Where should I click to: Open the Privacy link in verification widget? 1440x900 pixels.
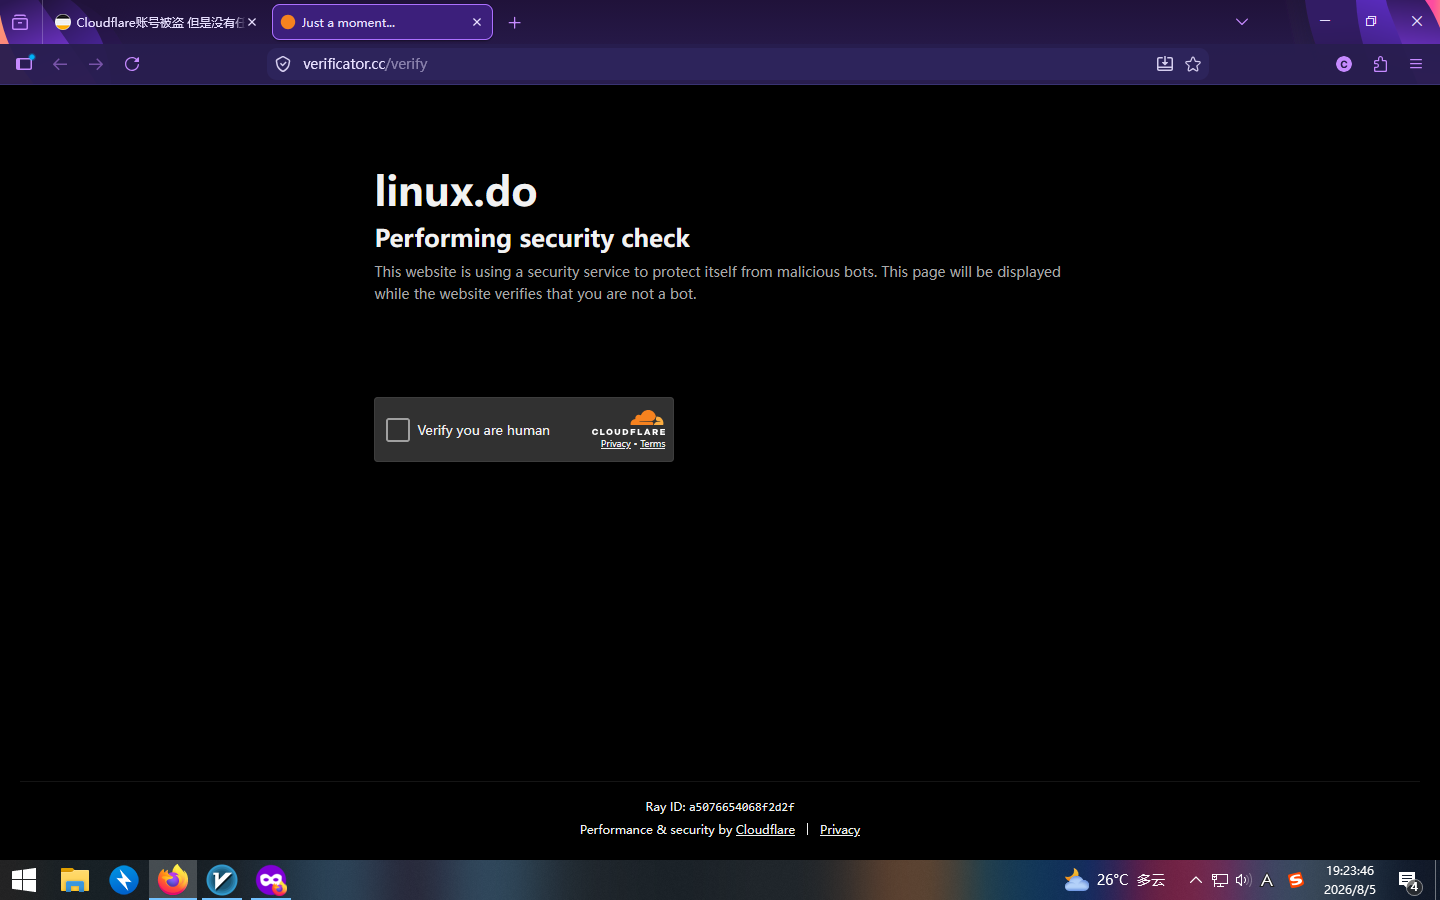coord(616,444)
